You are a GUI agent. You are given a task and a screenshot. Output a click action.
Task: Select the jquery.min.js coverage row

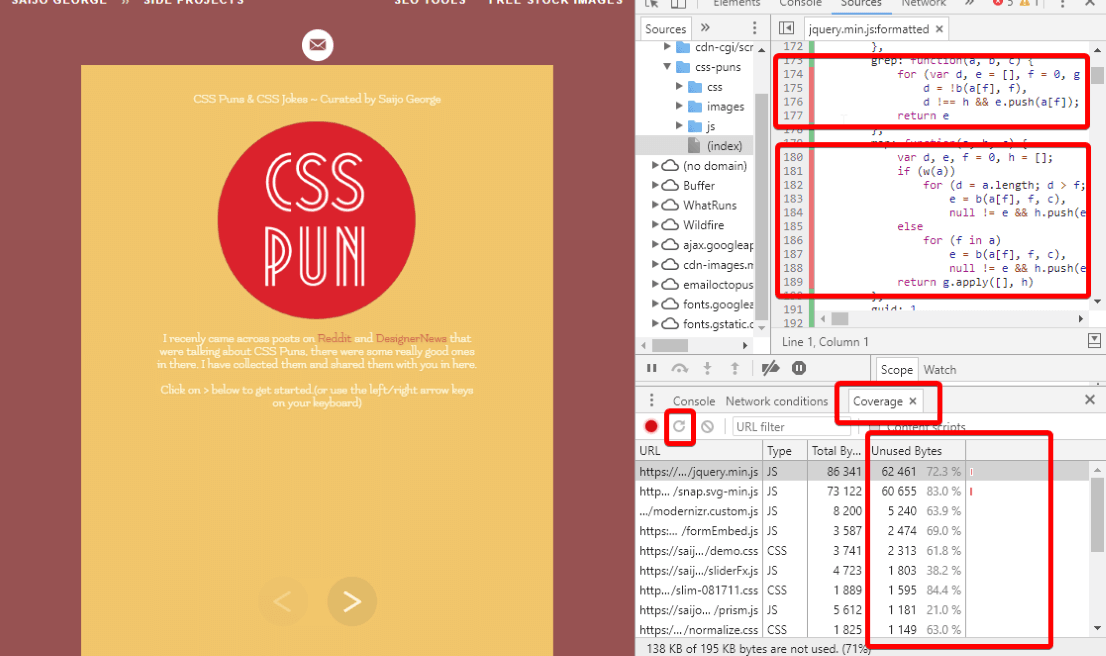(862, 471)
